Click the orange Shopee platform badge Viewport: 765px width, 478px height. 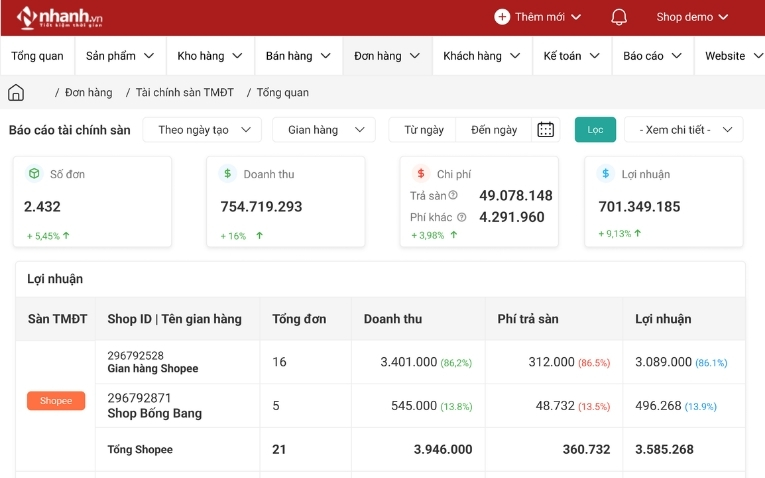[56, 401]
